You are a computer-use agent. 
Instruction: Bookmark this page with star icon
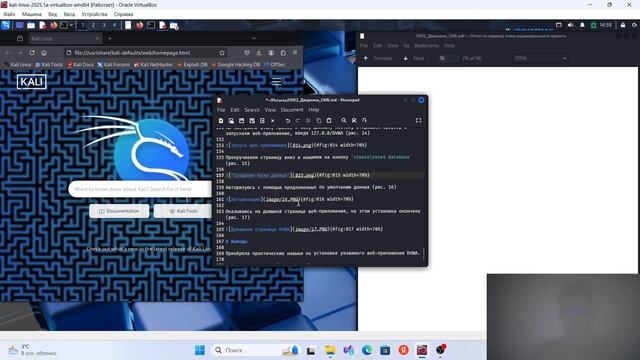[222, 53]
